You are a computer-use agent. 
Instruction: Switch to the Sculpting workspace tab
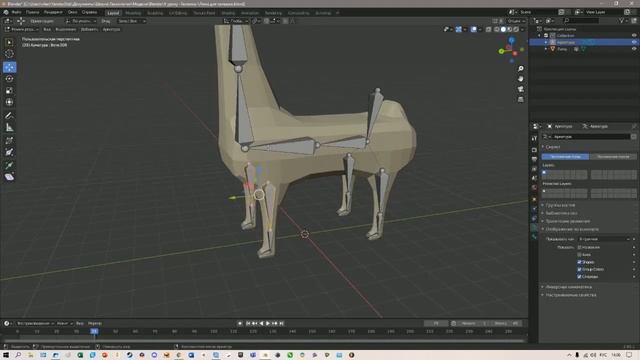[155, 13]
